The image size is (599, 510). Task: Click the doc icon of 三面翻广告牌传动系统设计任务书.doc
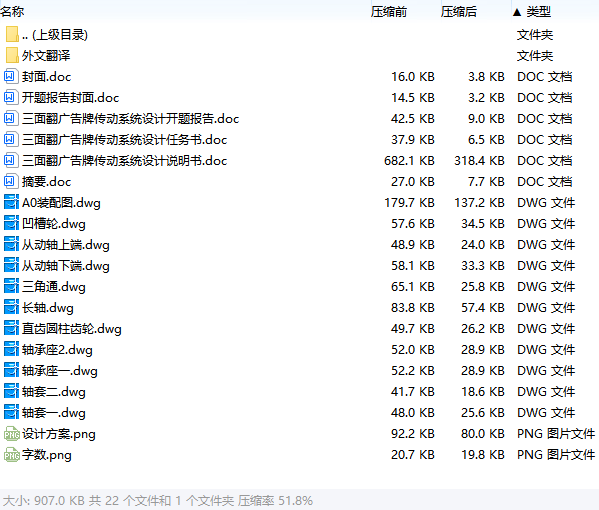pos(11,139)
